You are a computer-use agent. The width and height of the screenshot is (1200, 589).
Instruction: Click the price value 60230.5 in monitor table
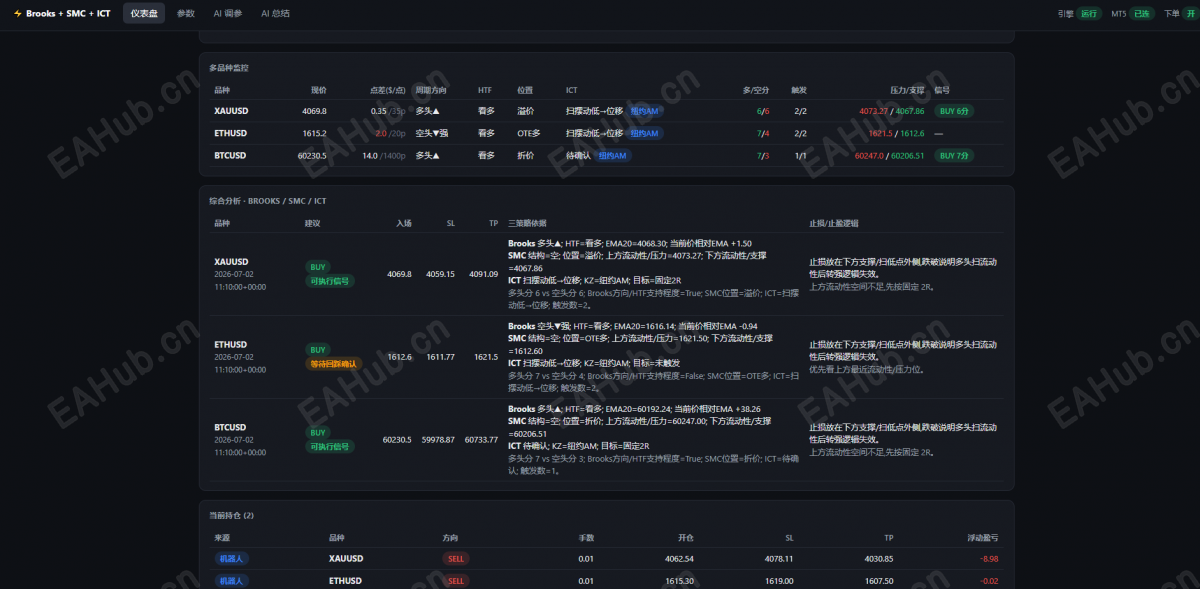tap(312, 155)
